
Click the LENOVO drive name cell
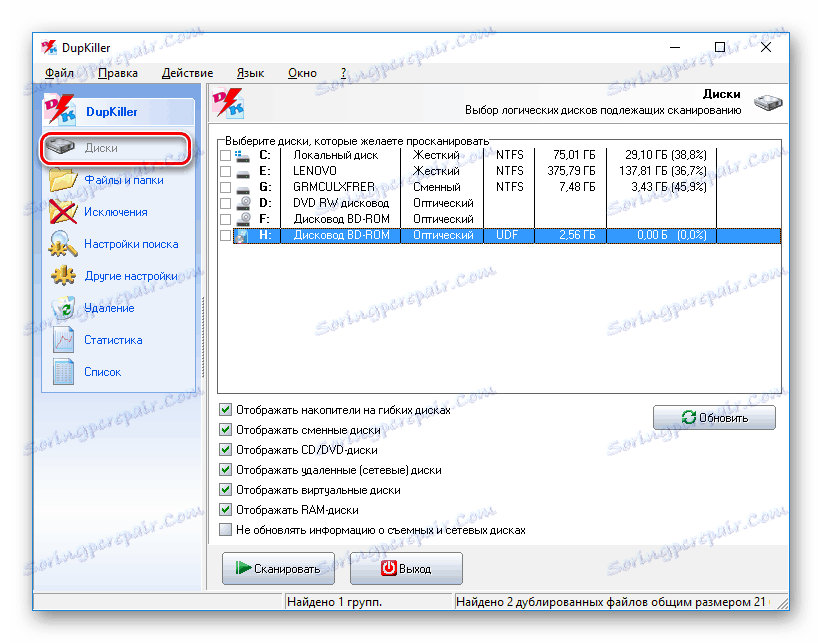point(340,171)
